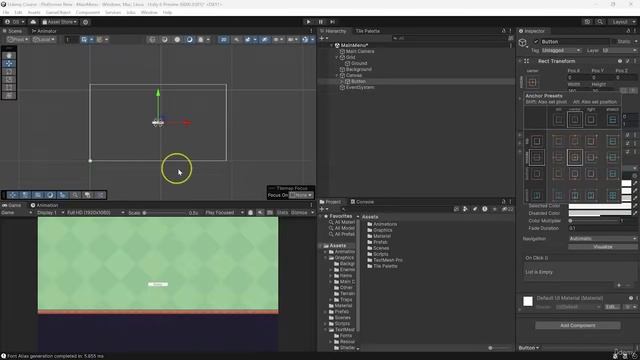640x360 pixels.
Task: Open the Tag dropdown in Inspector
Action: tap(562, 51)
